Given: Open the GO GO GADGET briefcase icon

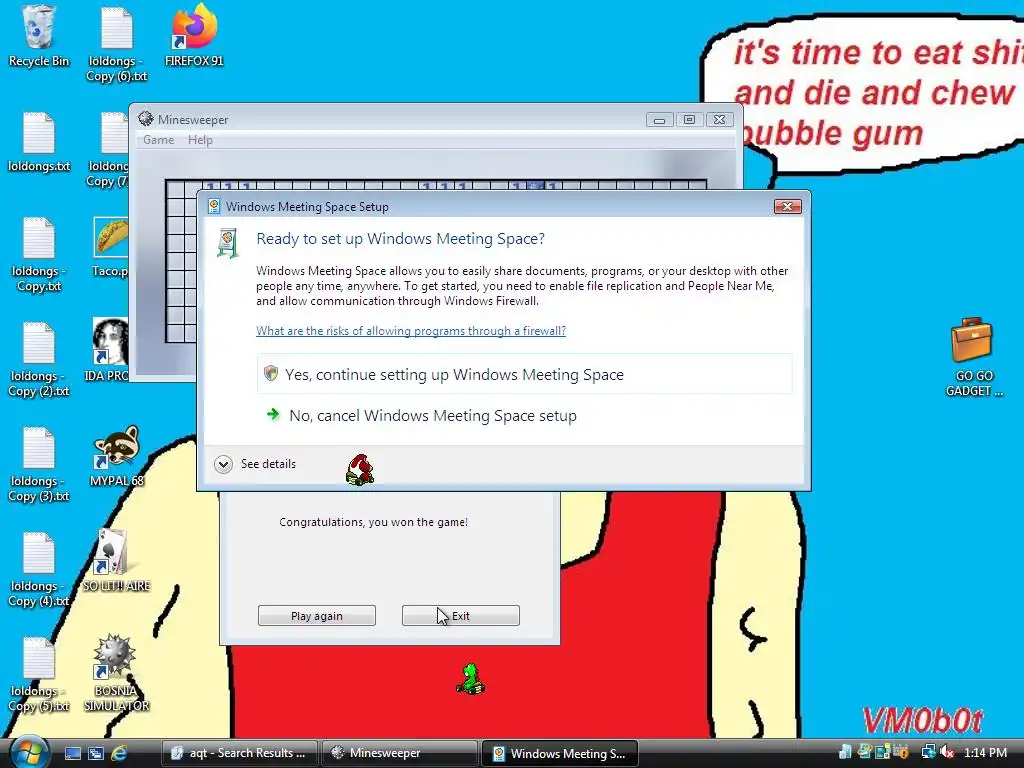Looking at the screenshot, I should 973,357.
